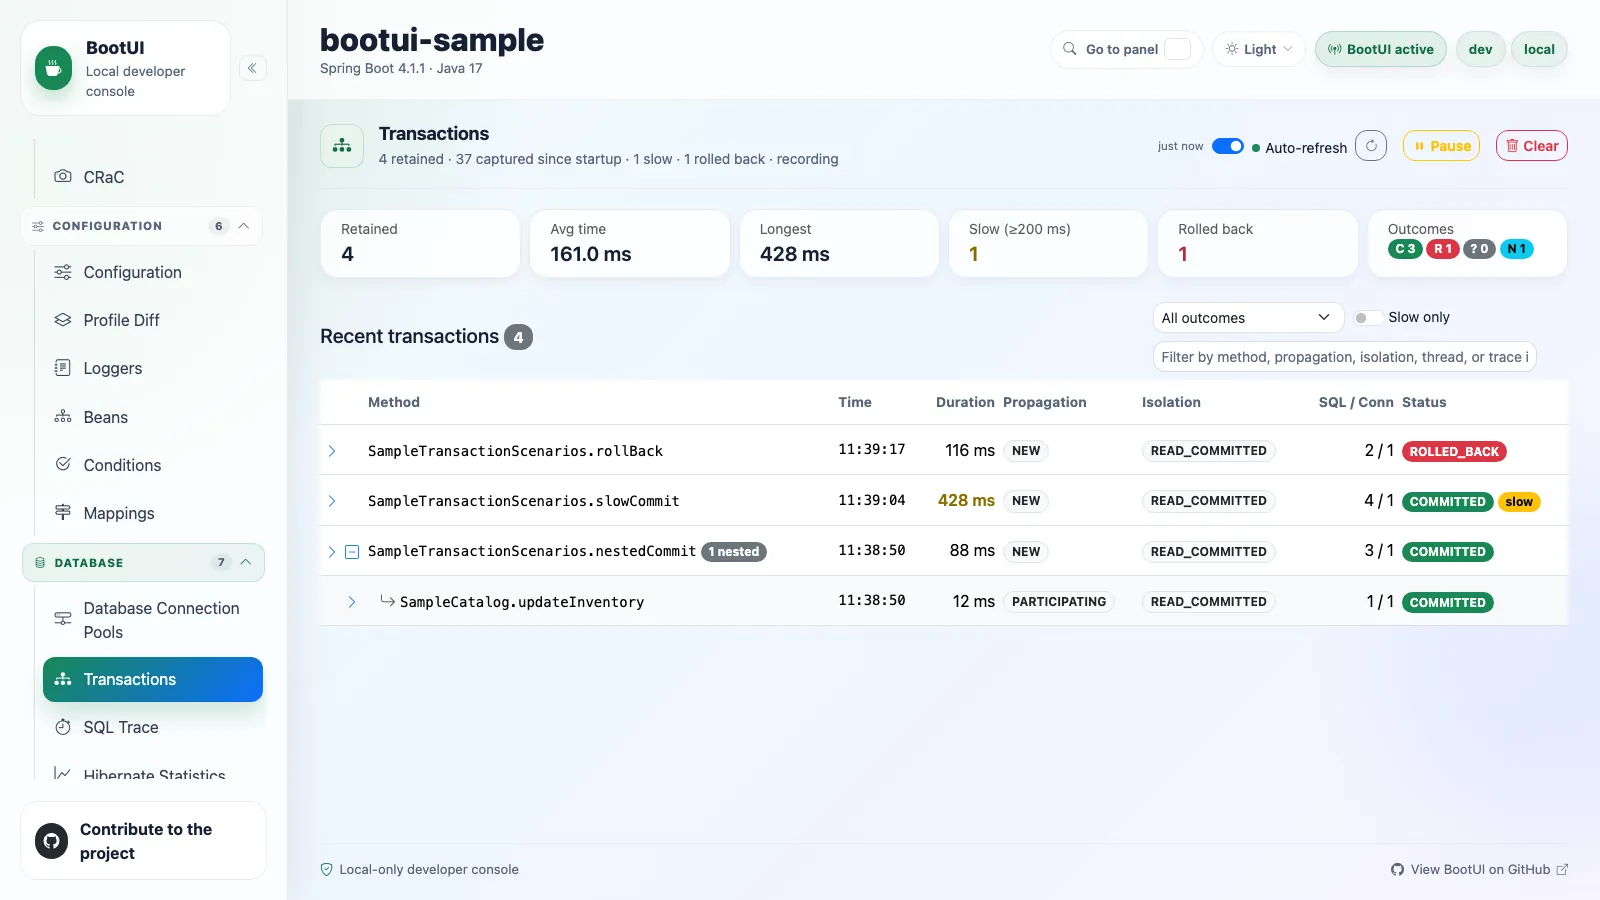The image size is (1600, 900).
Task: Enable the Slow only toggle
Action: [x=1368, y=318]
